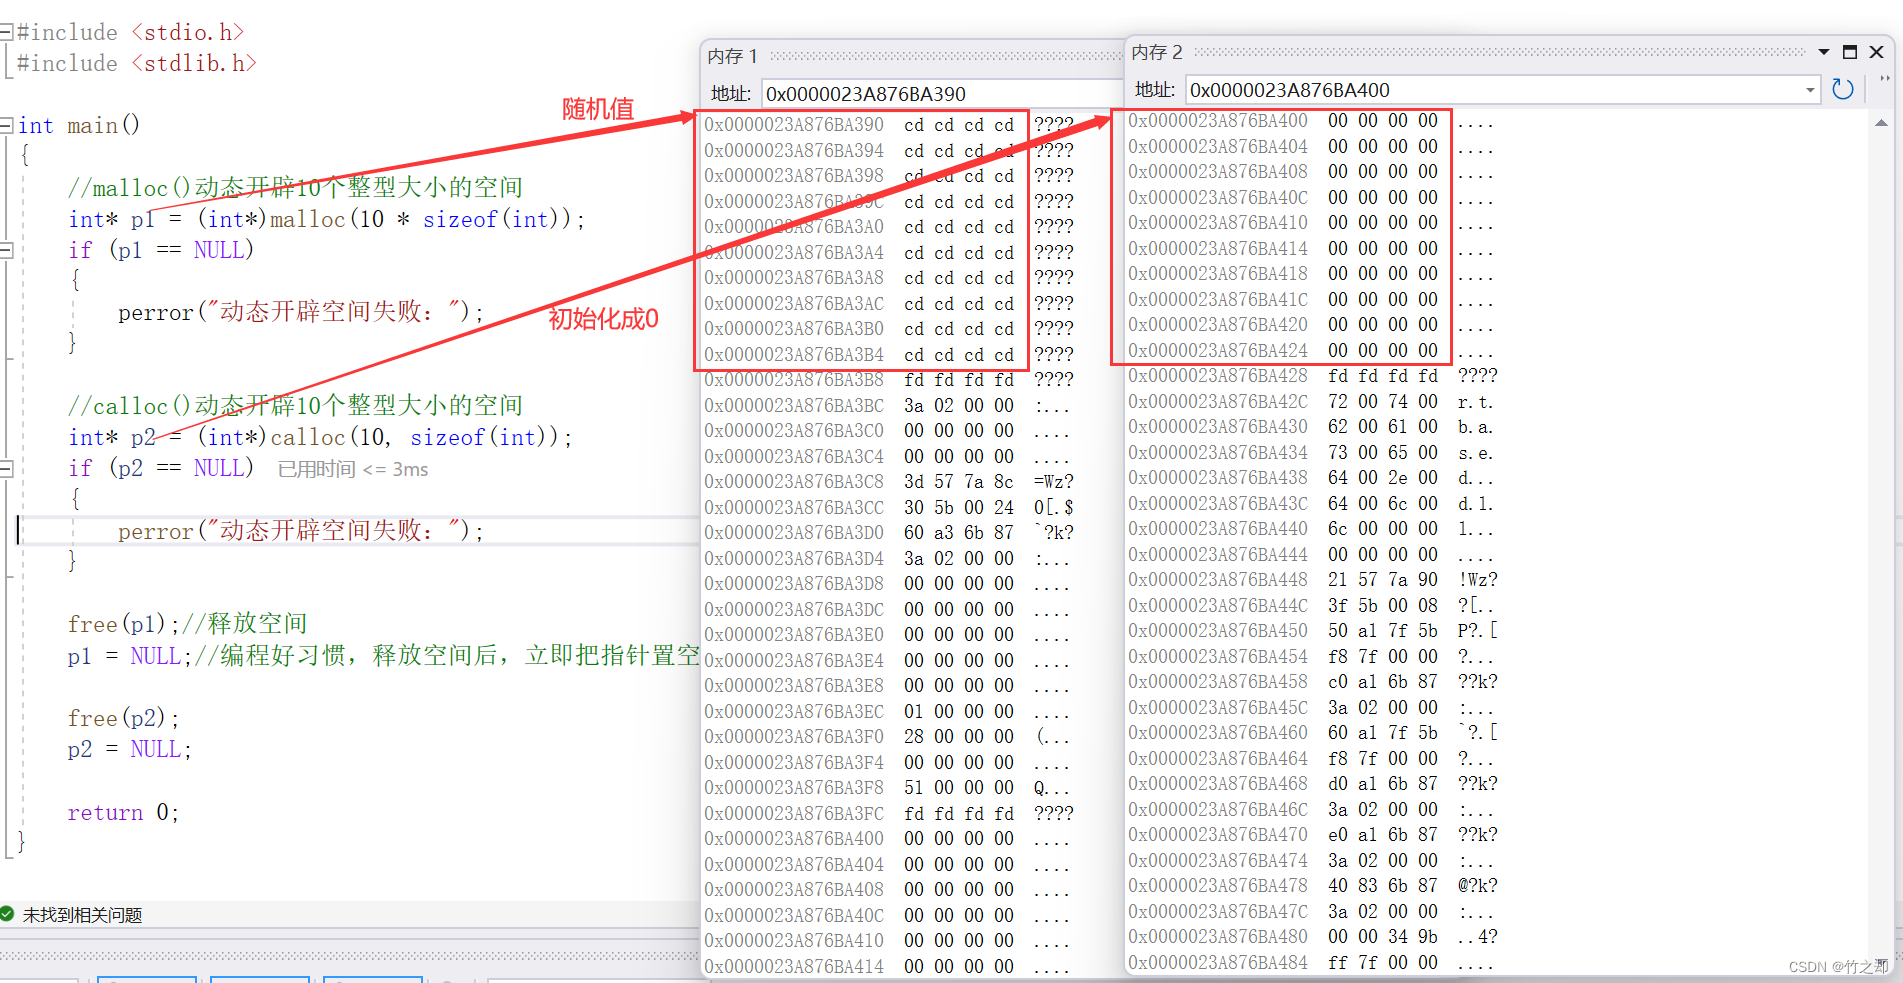Screen dimensions: 1903x983
Task: Click the refresh icon in 内存 2
Action: 1843,89
